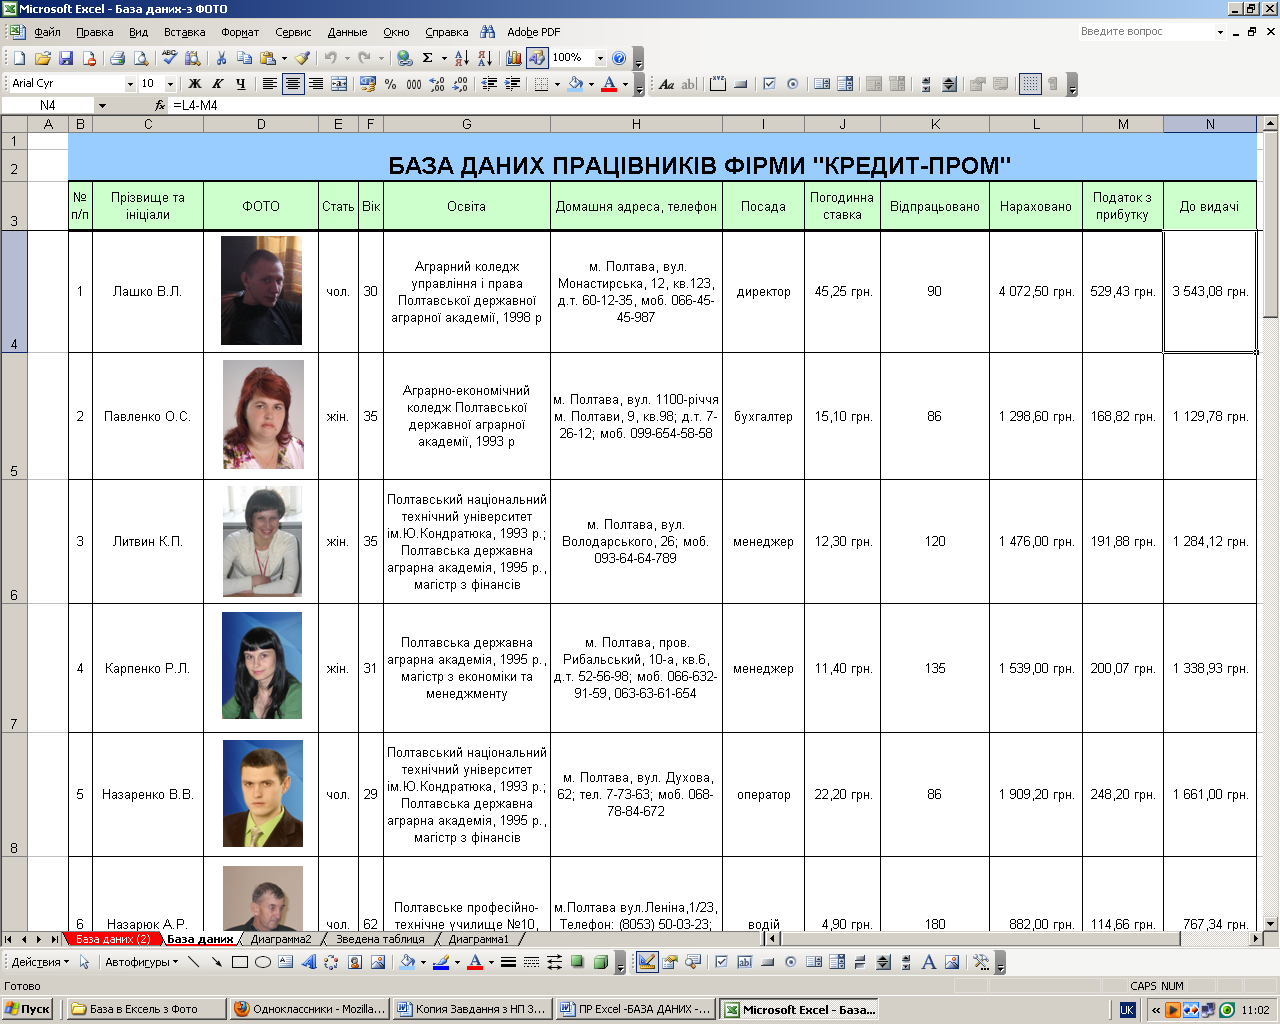Merge and center cells
Screen dimensions: 1280x1024
339,84
